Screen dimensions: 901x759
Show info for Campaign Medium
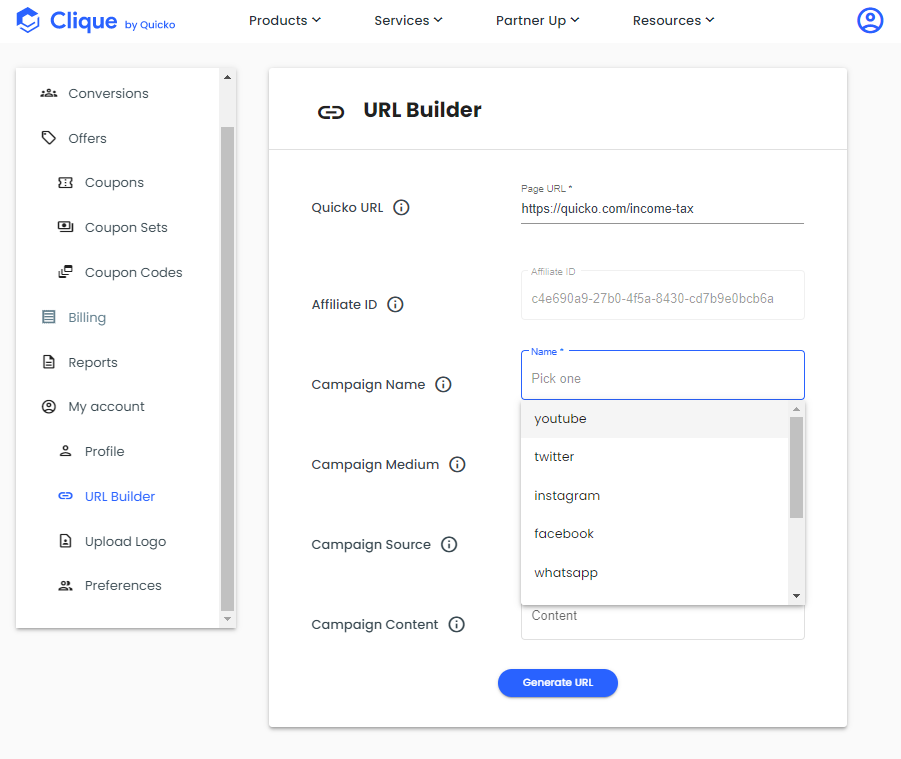tap(457, 464)
